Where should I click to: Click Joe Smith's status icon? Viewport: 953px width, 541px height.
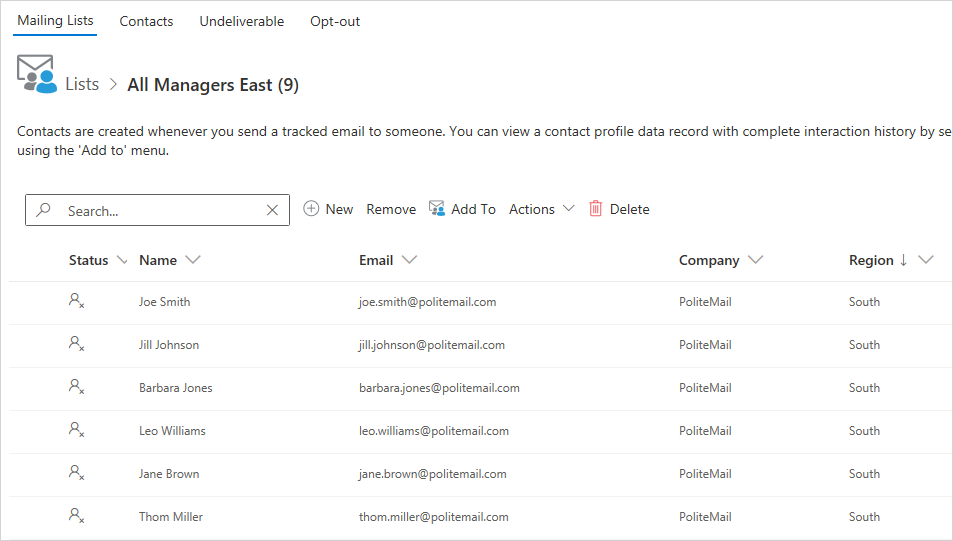click(76, 301)
